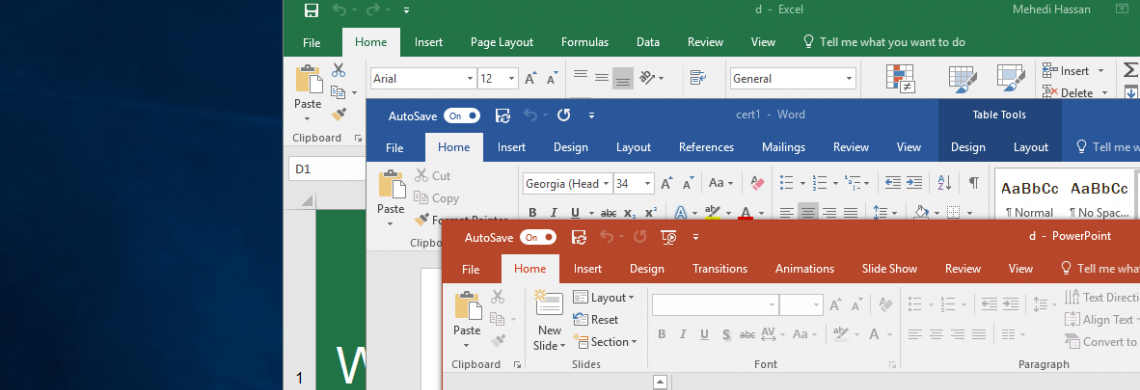Click Format Painter brush in Excel clipboard
Image resolution: width=1140 pixels, height=390 pixels.
(338, 114)
